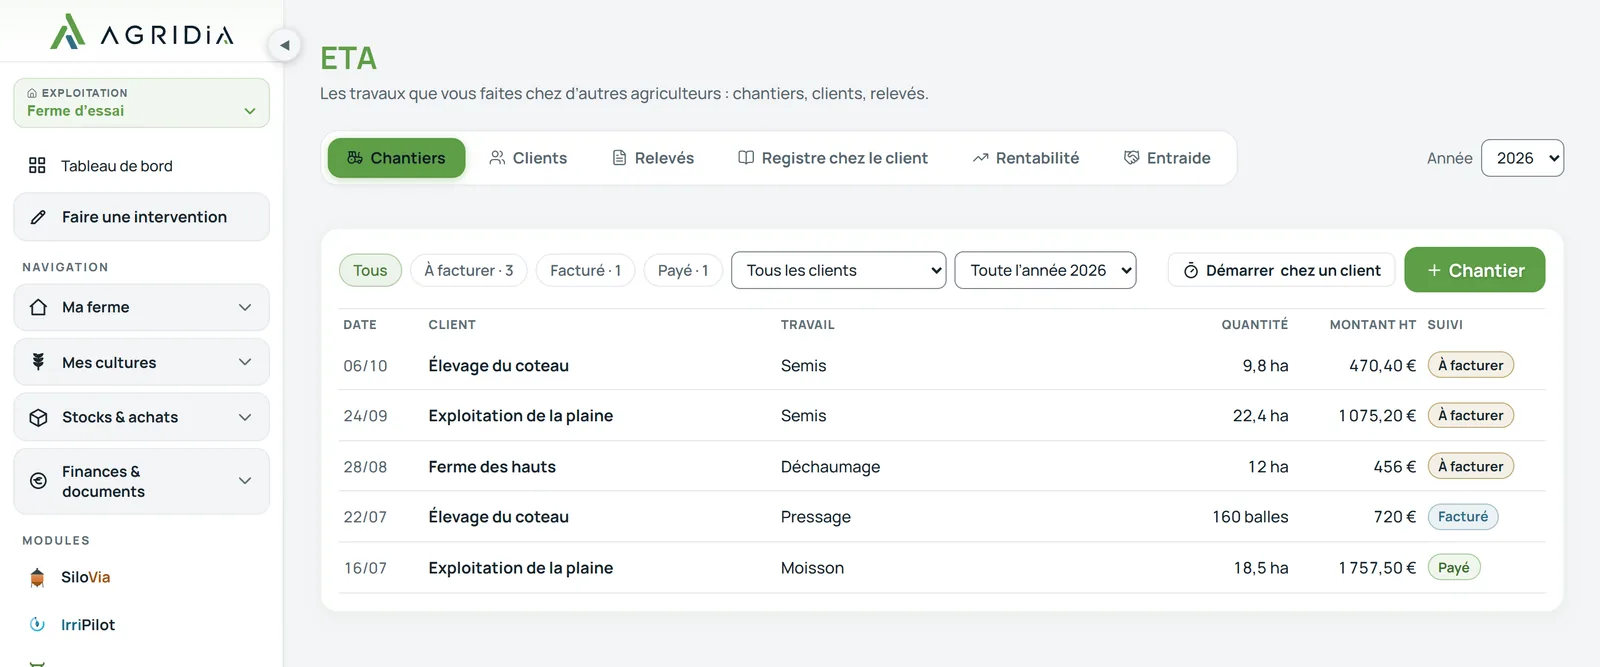This screenshot has height=667, width=1600.
Task: Click the IrriPilot water drop icon
Action: (x=37, y=624)
